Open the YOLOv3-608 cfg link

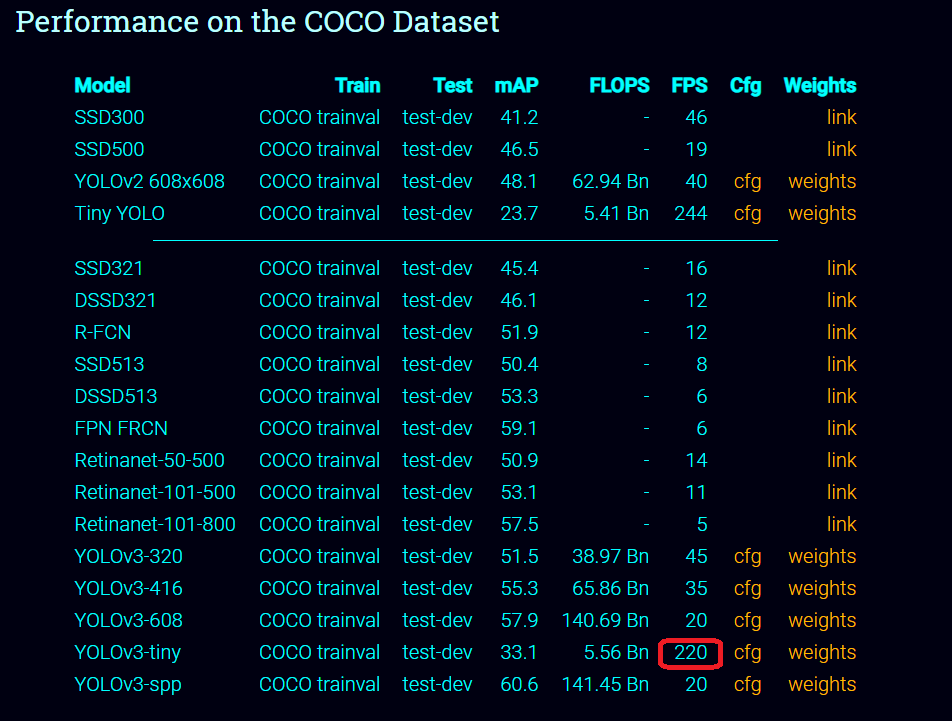pos(747,621)
